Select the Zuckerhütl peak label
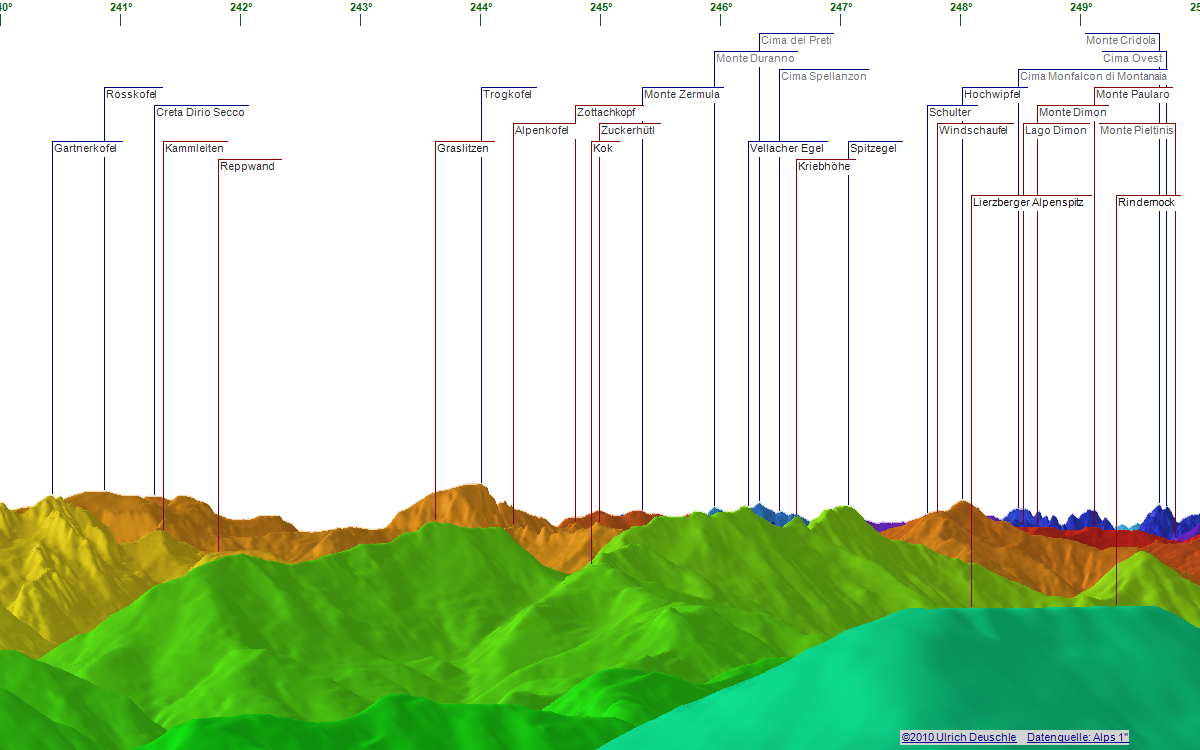 pos(629,130)
